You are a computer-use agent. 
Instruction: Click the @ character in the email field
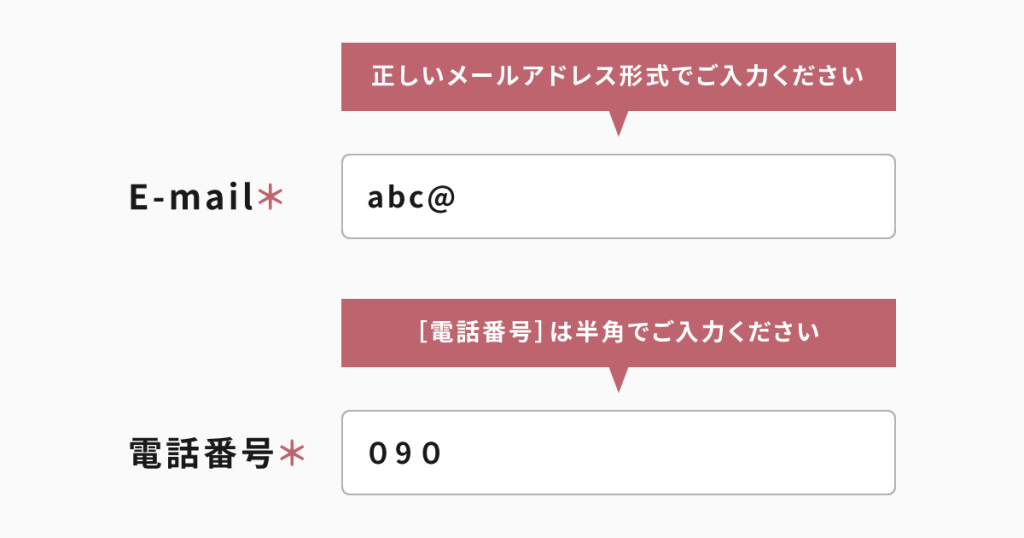point(441,197)
